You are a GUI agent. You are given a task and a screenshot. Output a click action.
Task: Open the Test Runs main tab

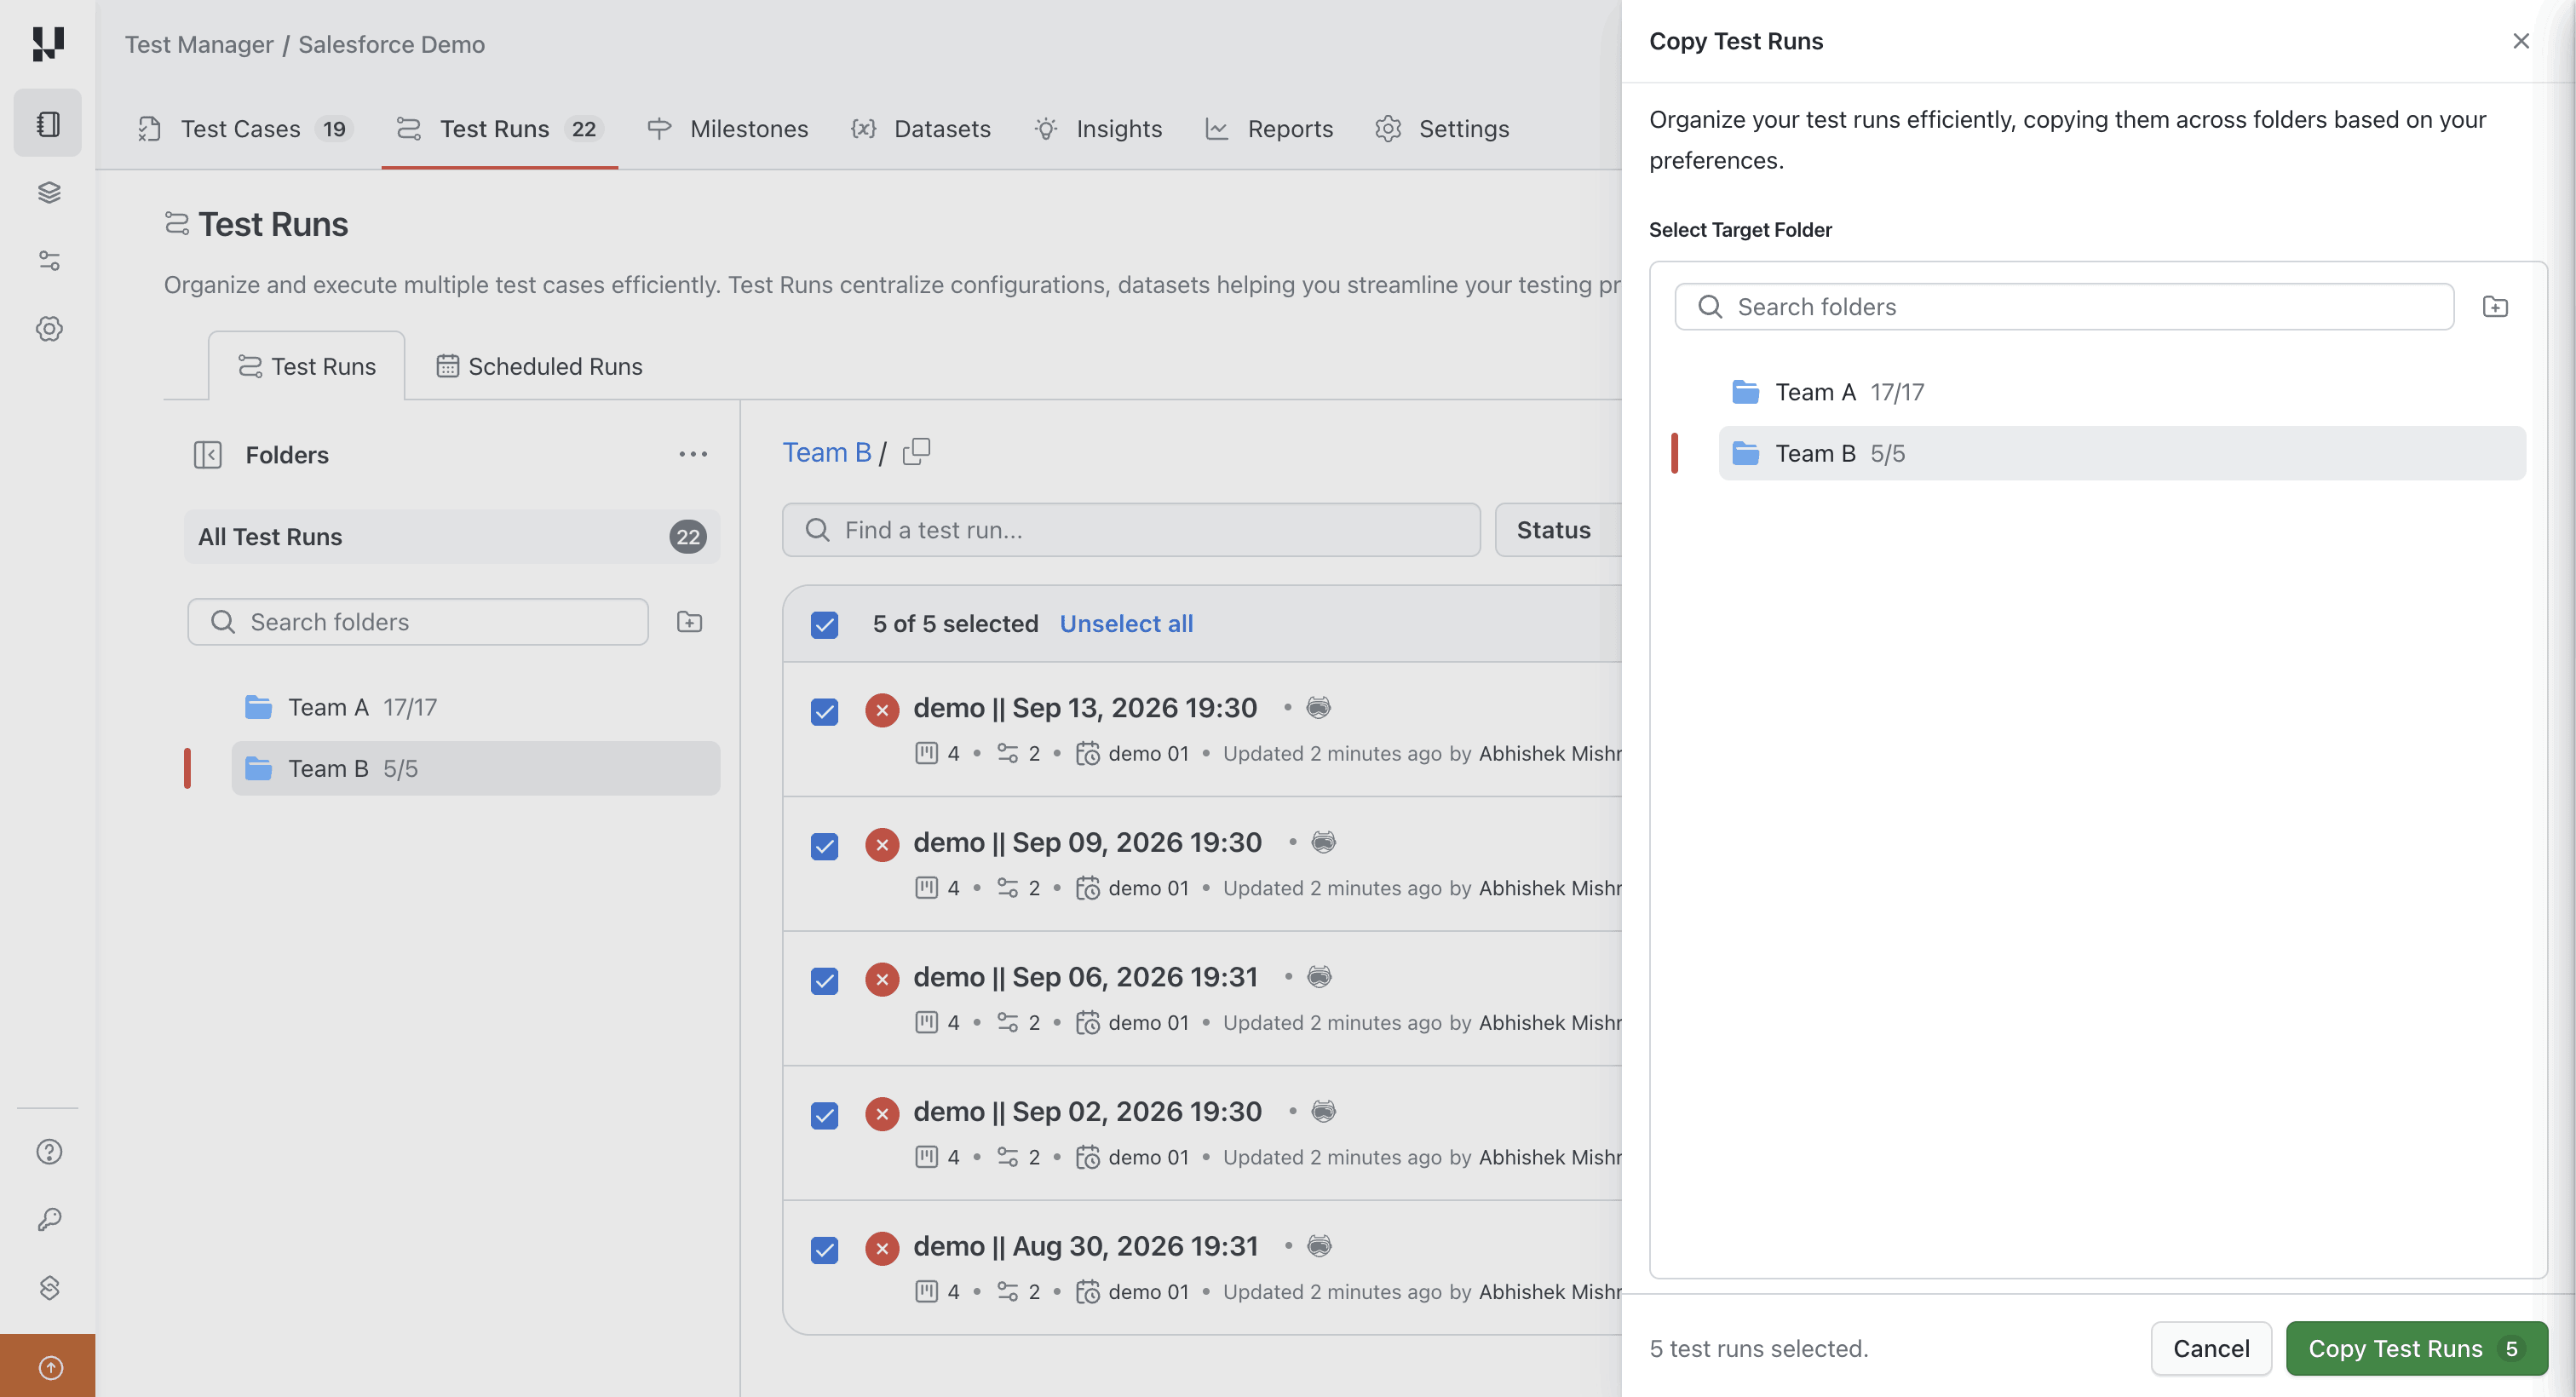click(x=499, y=129)
